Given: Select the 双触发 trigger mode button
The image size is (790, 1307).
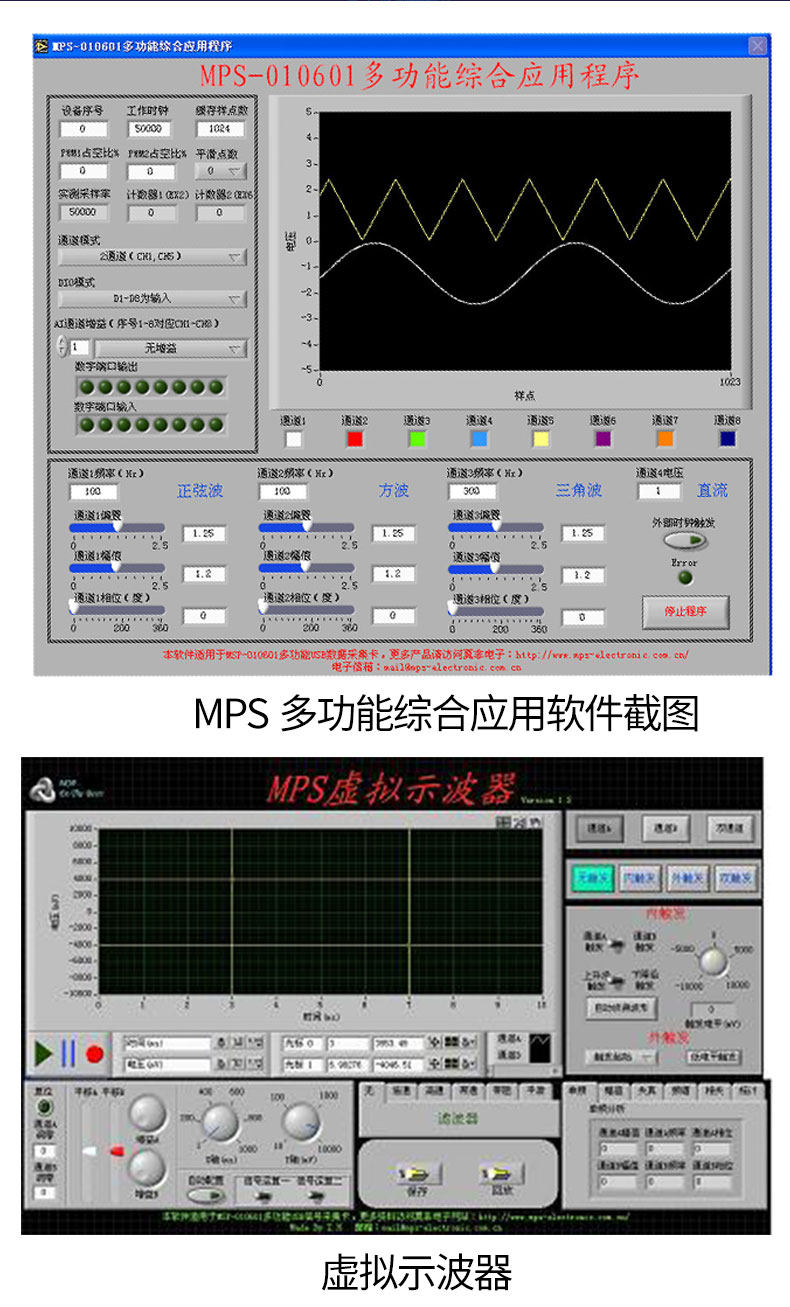Looking at the screenshot, I should (736, 878).
